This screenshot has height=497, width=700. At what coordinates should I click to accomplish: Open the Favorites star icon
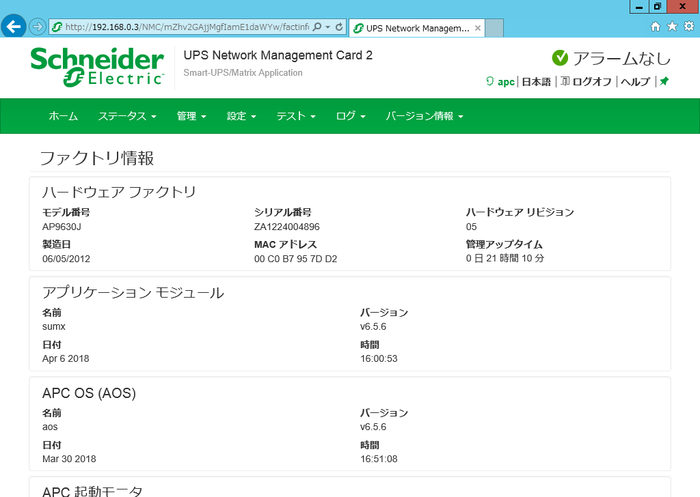pos(672,26)
